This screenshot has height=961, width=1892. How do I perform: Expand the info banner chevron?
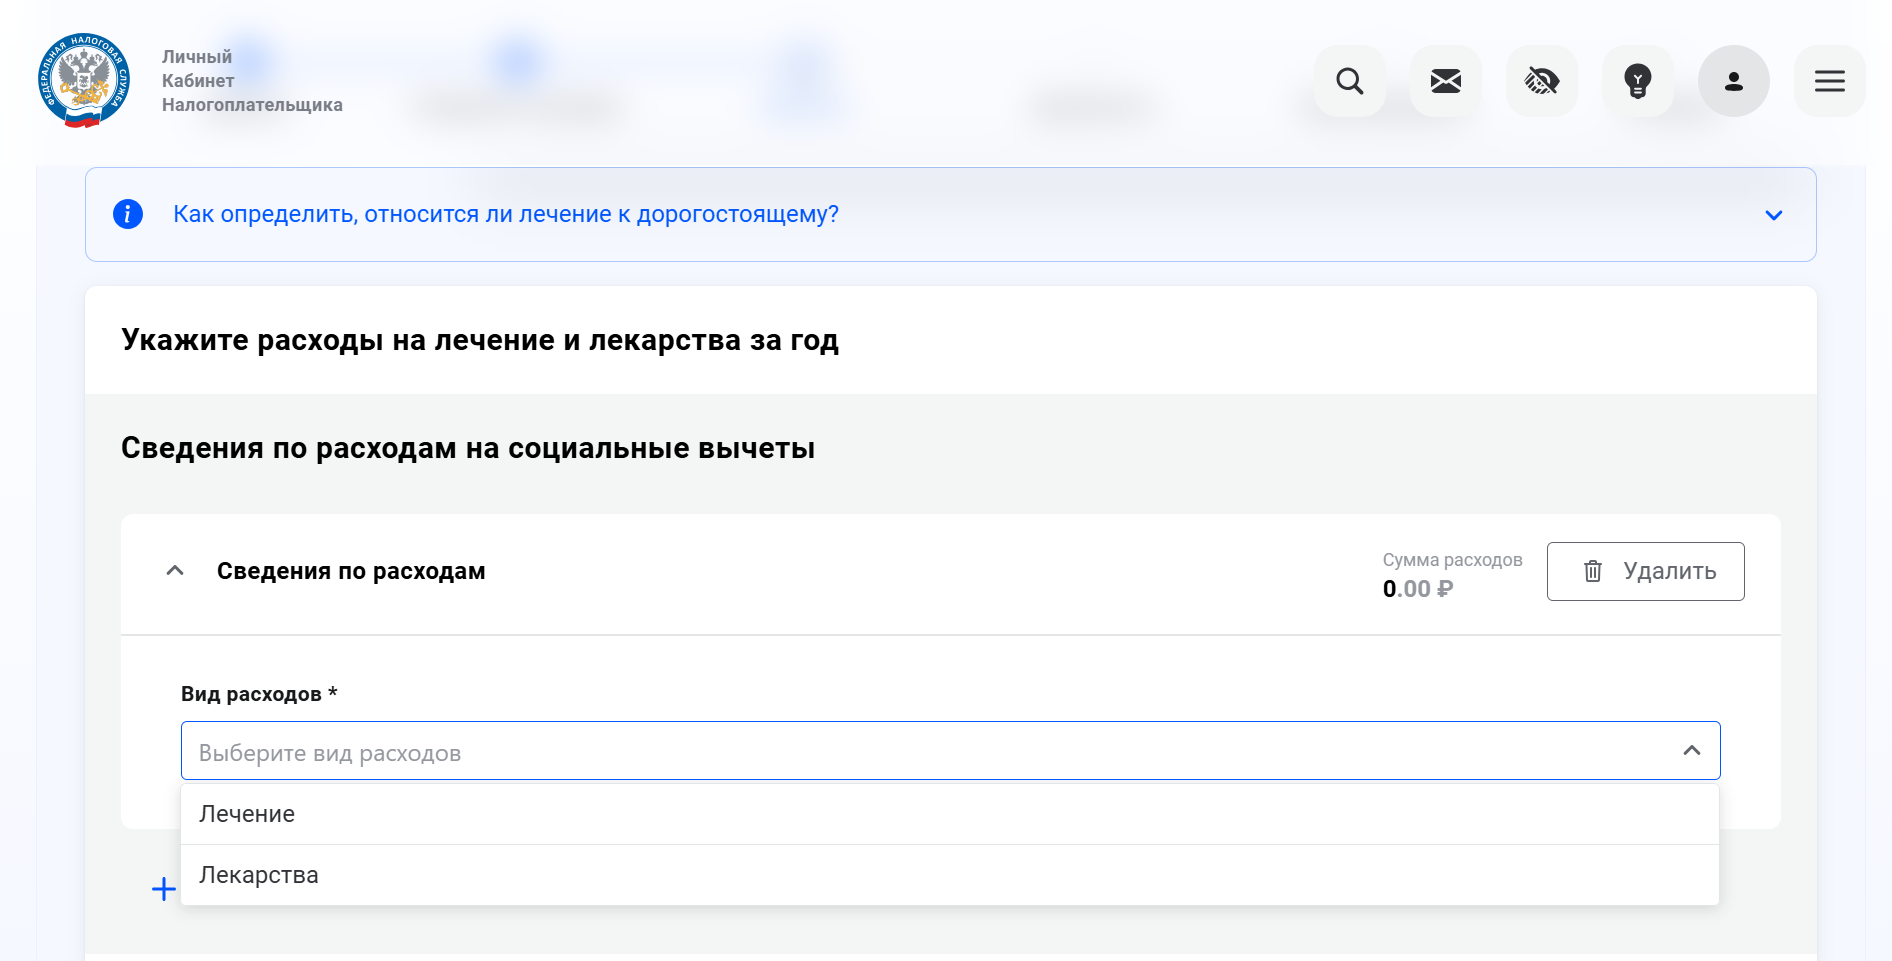click(x=1773, y=215)
